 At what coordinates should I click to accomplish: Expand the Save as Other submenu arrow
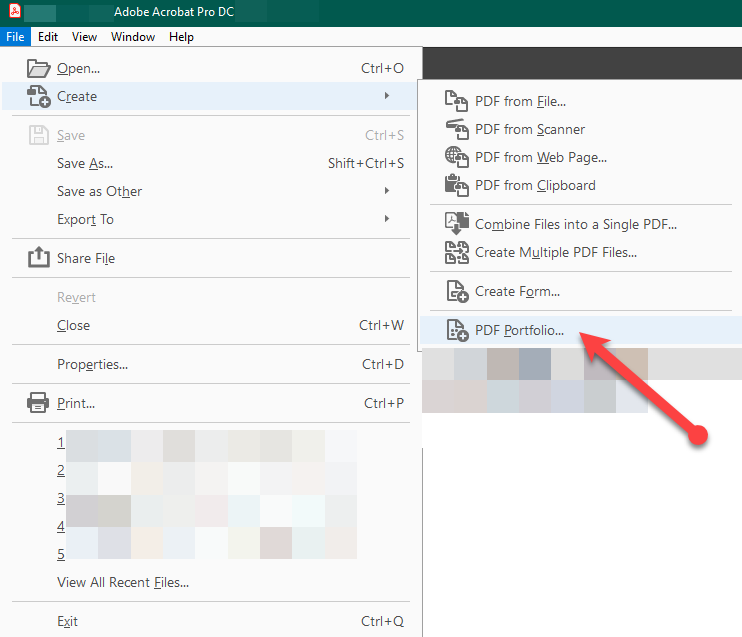coord(387,191)
